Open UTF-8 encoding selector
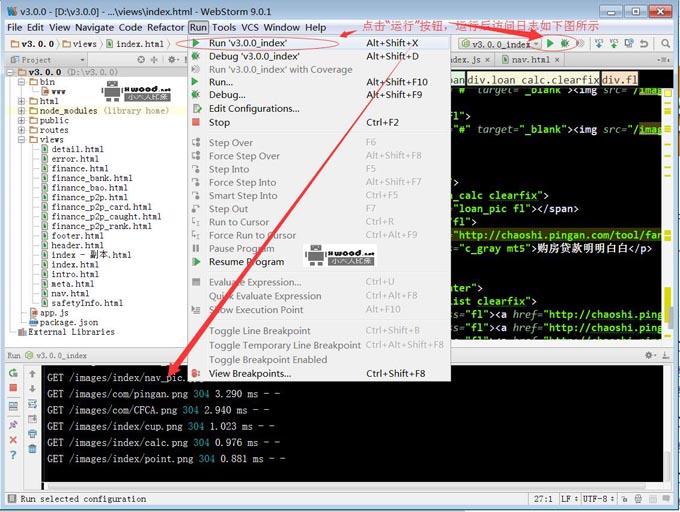Image resolution: width=680 pixels, height=512 pixels. [598, 499]
